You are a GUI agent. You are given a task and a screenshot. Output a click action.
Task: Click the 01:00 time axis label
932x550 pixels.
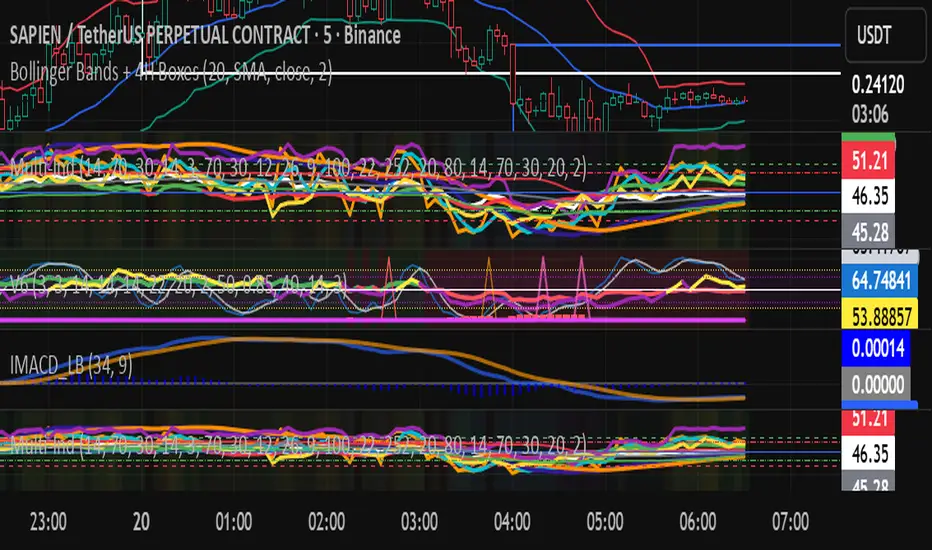pos(234,522)
